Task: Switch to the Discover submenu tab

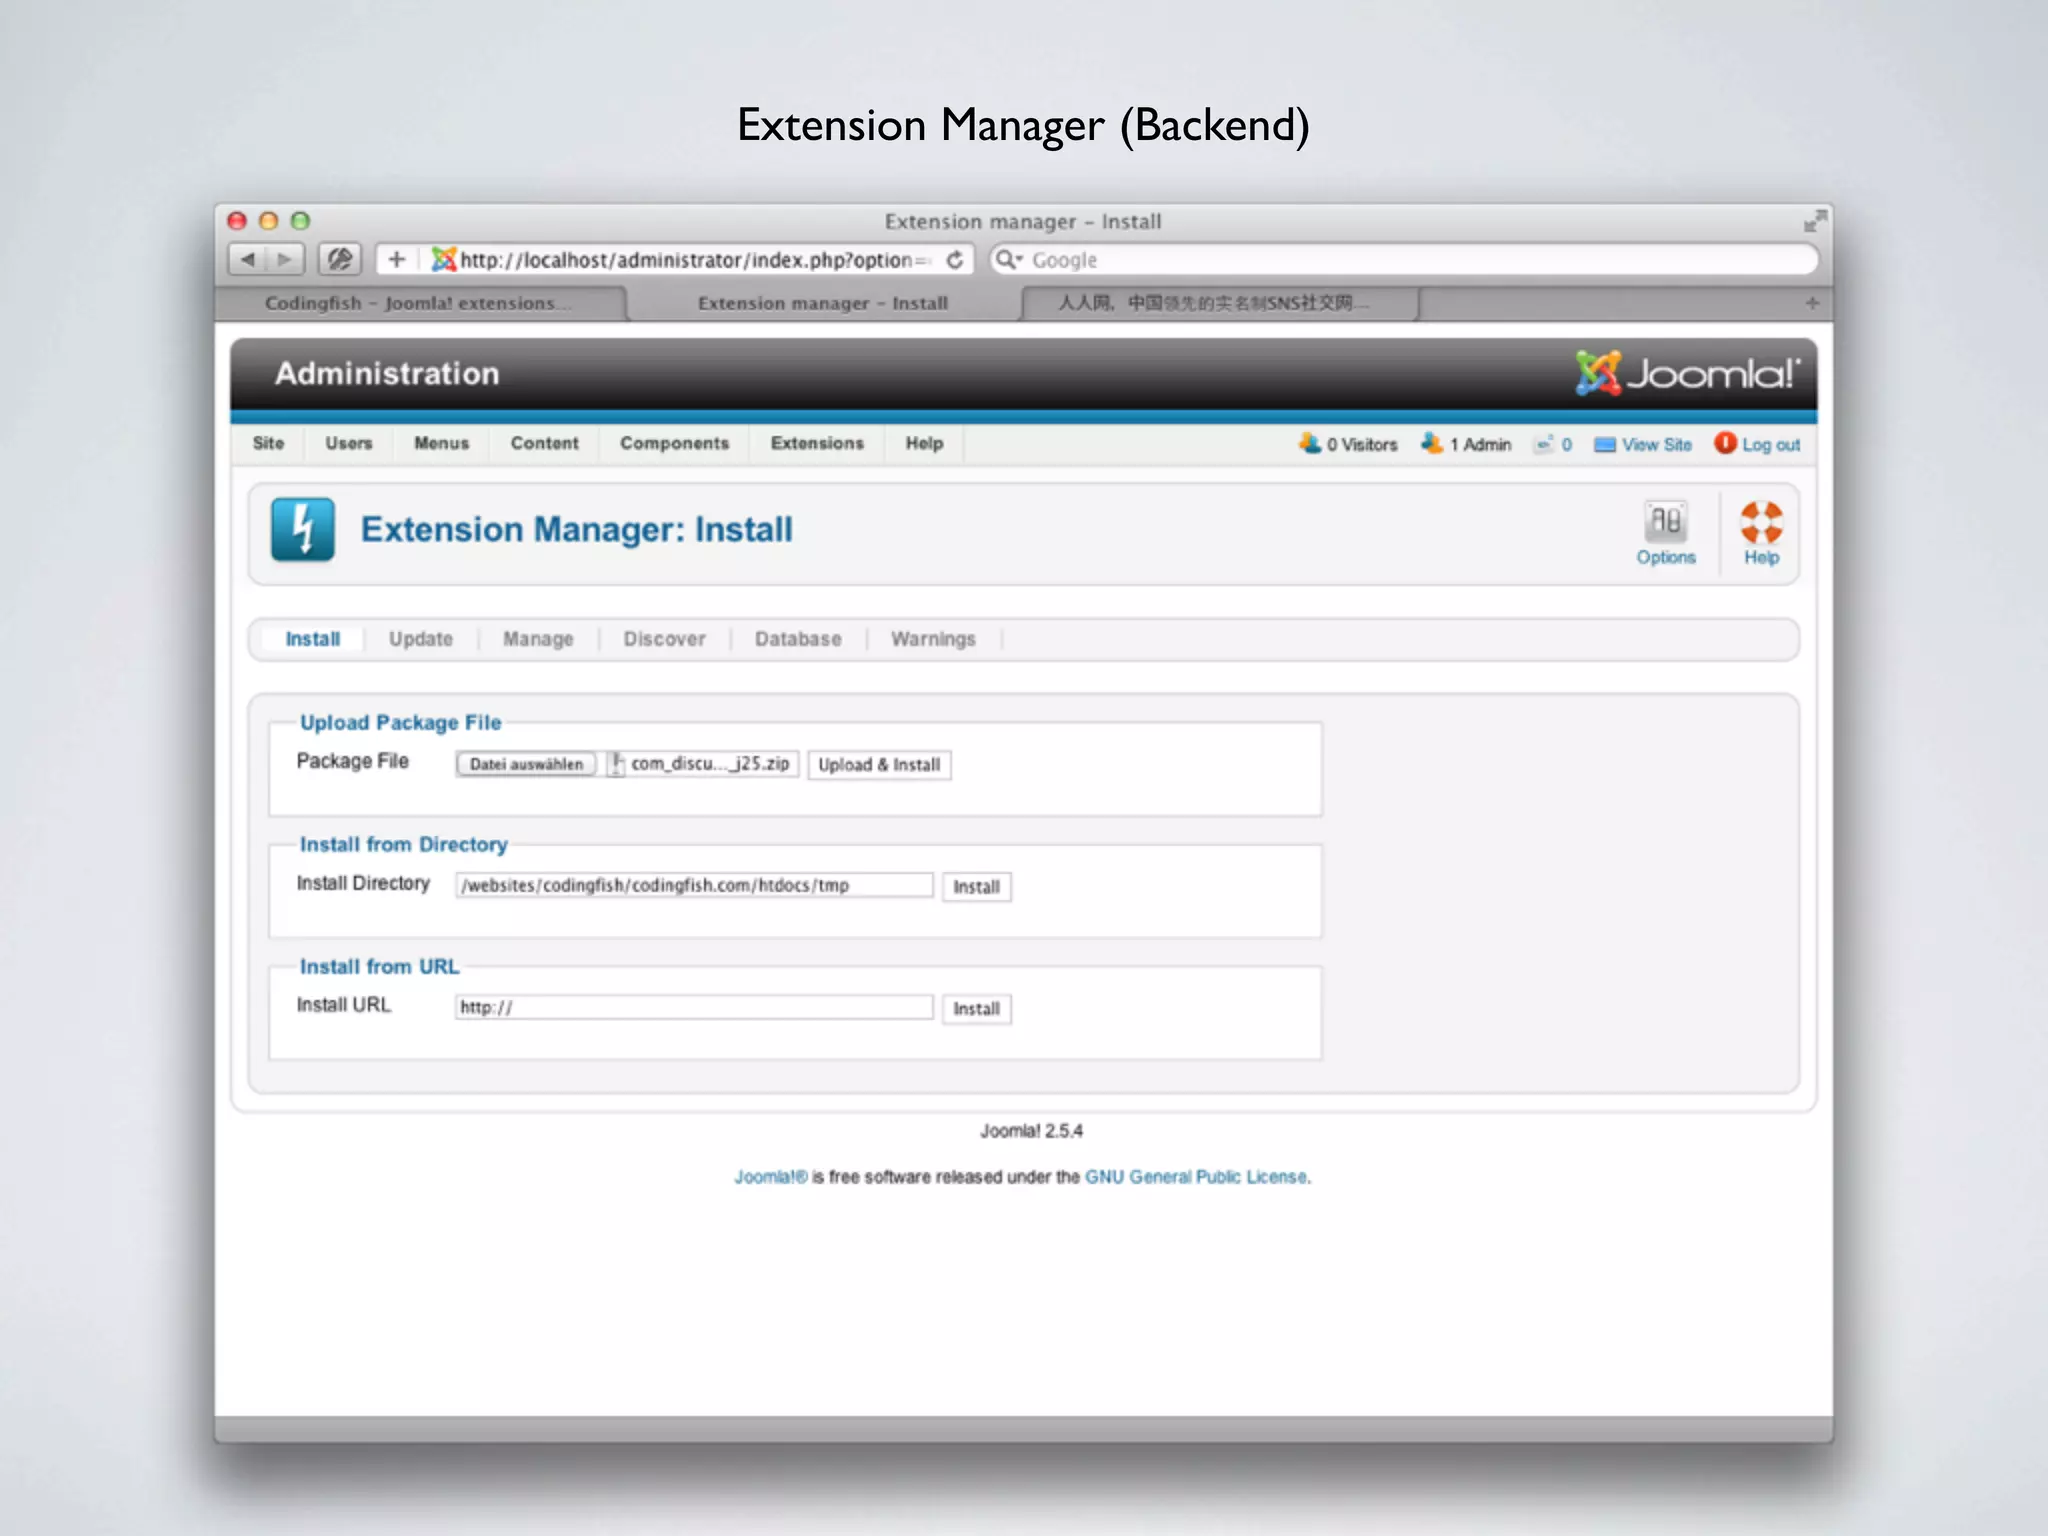Action: coord(664,639)
